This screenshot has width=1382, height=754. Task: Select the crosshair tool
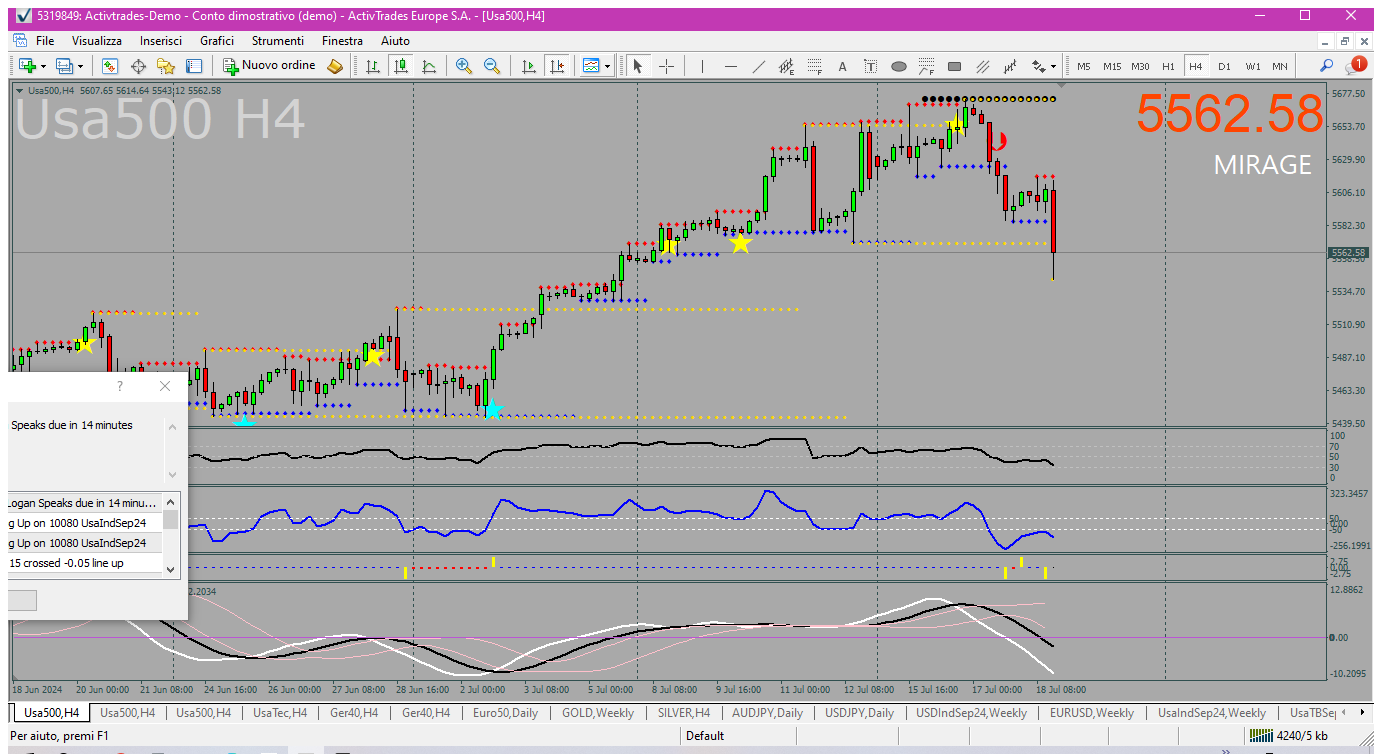(666, 66)
